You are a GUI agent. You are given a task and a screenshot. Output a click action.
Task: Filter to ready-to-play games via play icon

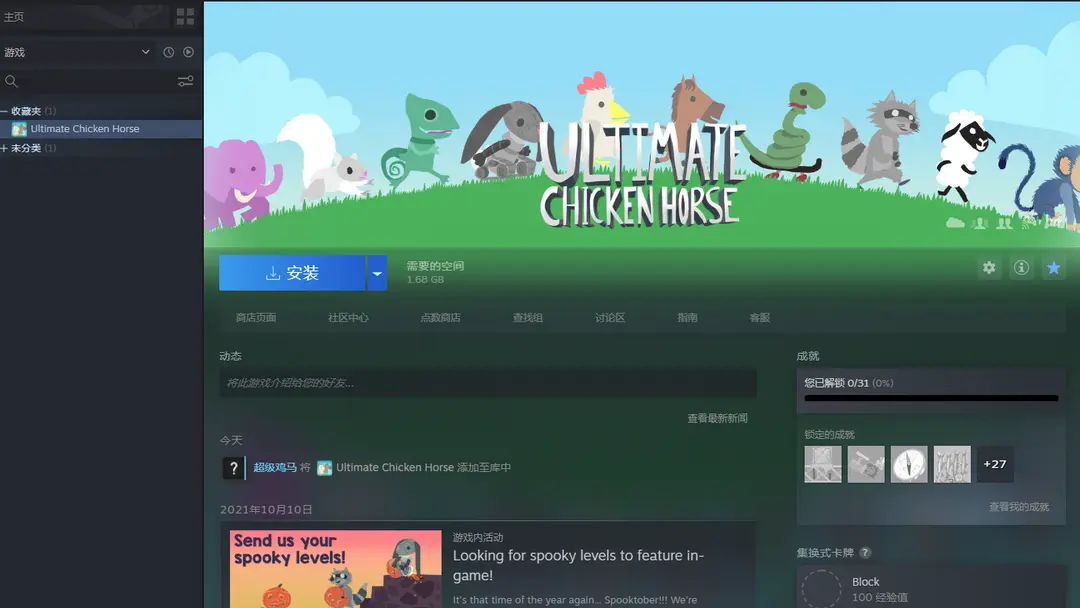[x=188, y=52]
